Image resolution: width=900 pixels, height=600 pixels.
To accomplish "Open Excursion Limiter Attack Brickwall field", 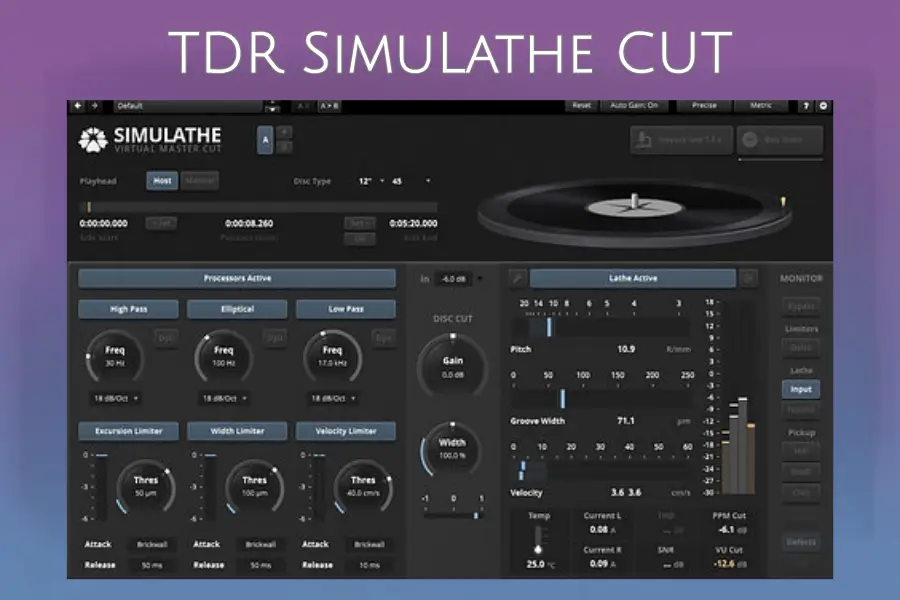I will tap(152, 544).
